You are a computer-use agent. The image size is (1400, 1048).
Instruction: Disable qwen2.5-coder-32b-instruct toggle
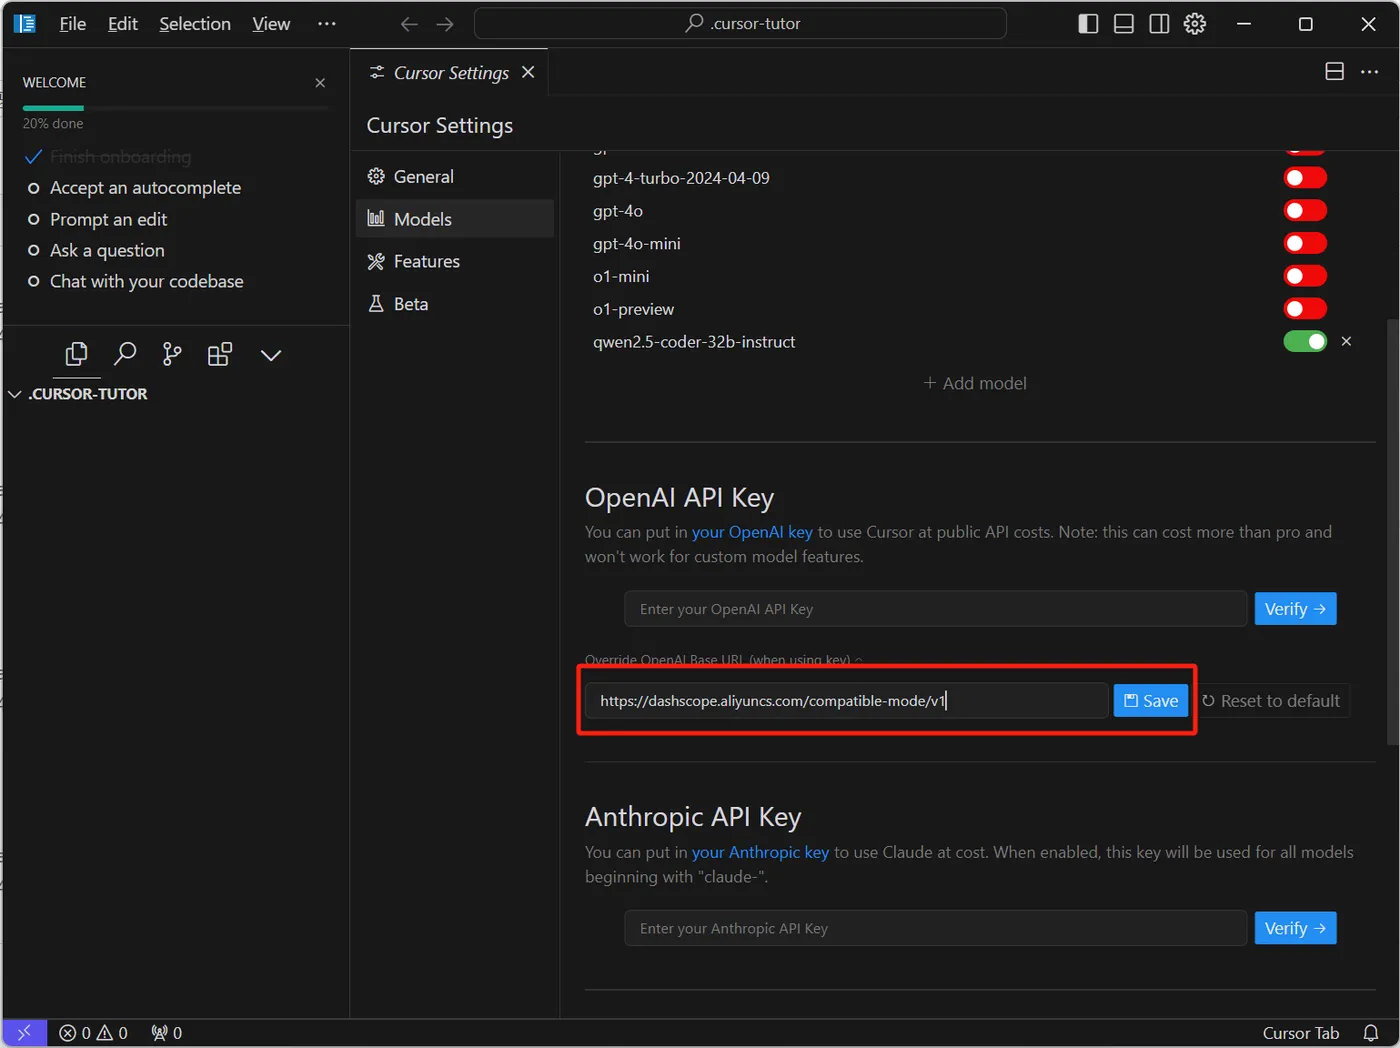pos(1305,342)
